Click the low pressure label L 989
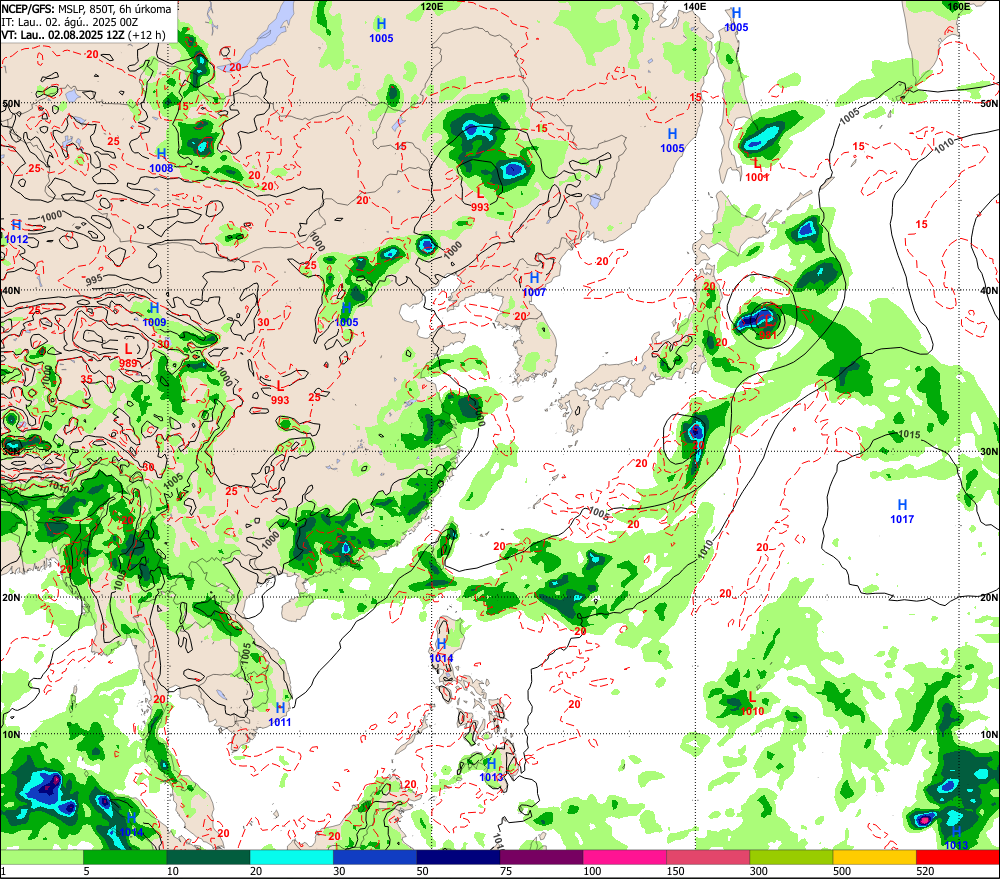This screenshot has height=879, width=1000. point(128,356)
